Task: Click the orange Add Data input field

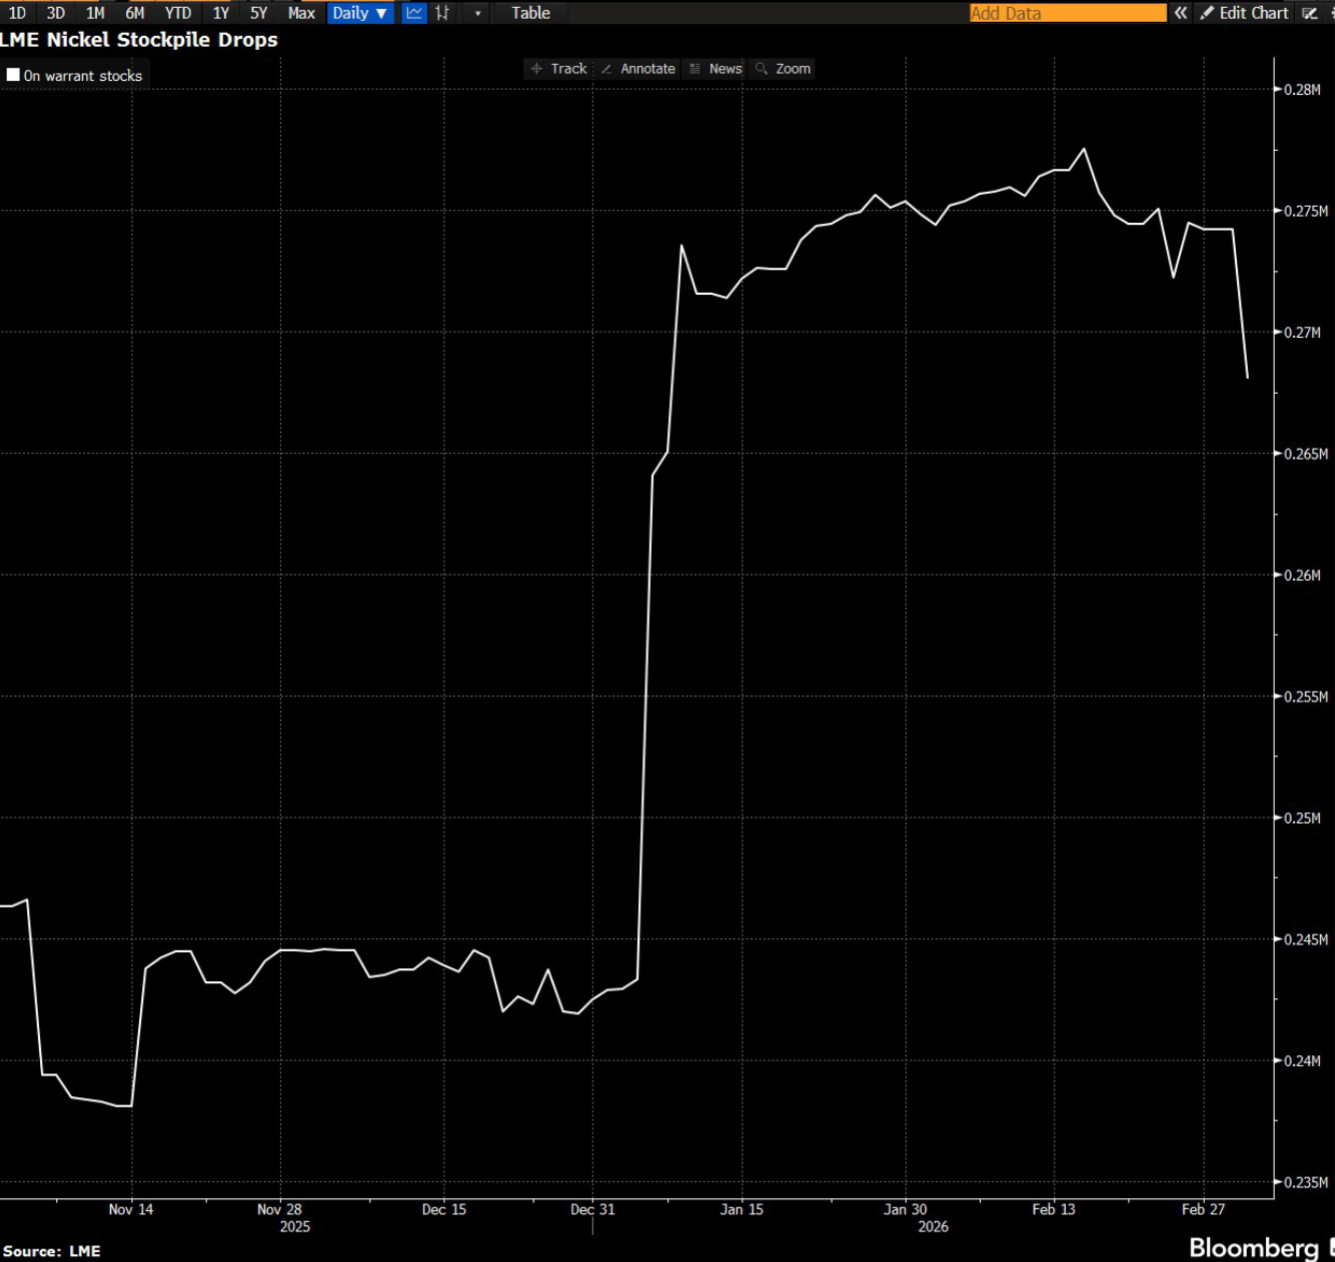Action: click(1068, 13)
